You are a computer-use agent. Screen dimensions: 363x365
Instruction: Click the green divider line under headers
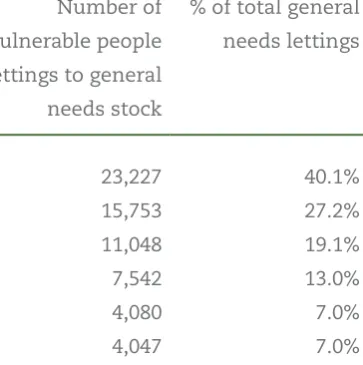point(181,135)
